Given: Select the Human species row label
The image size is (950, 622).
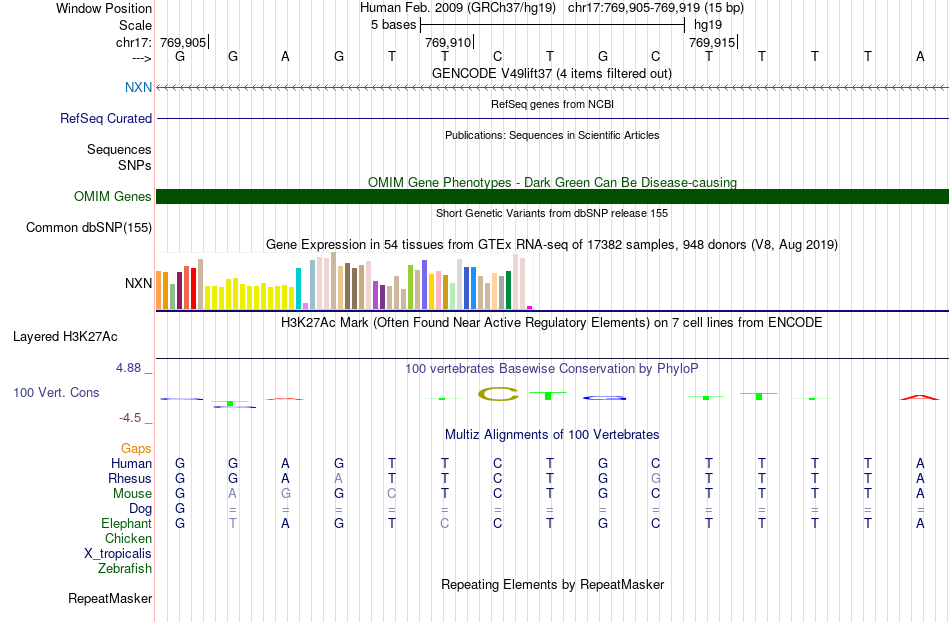Looking at the screenshot, I should [x=131, y=463].
